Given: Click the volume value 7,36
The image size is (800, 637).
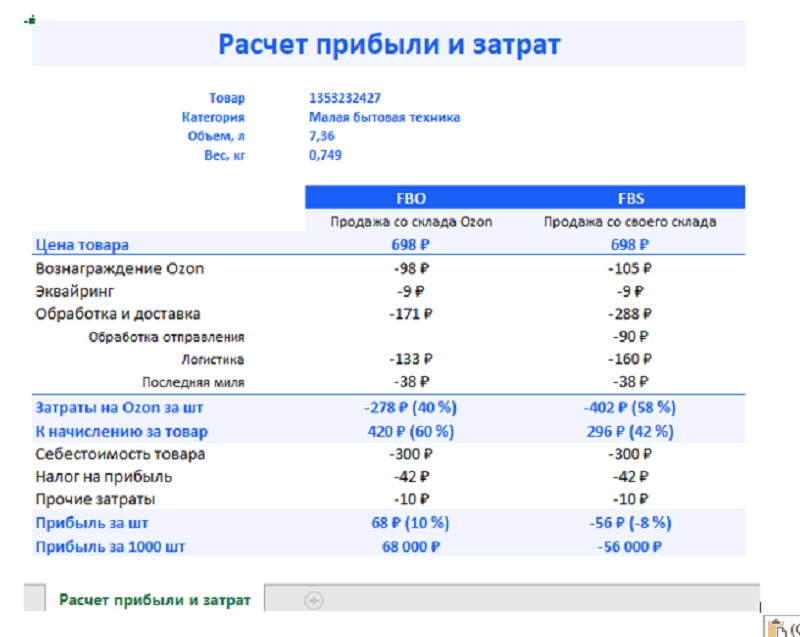Looking at the screenshot, I should (x=321, y=136).
